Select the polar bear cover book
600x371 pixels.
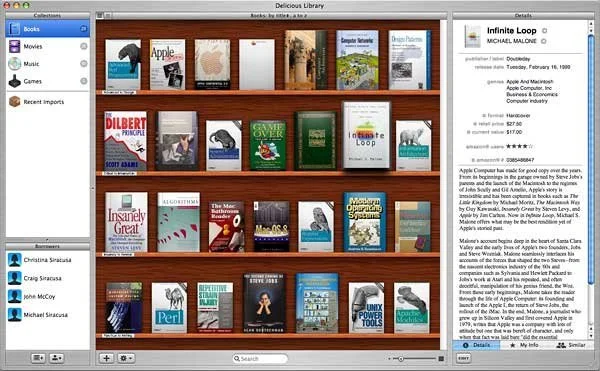click(x=413, y=145)
